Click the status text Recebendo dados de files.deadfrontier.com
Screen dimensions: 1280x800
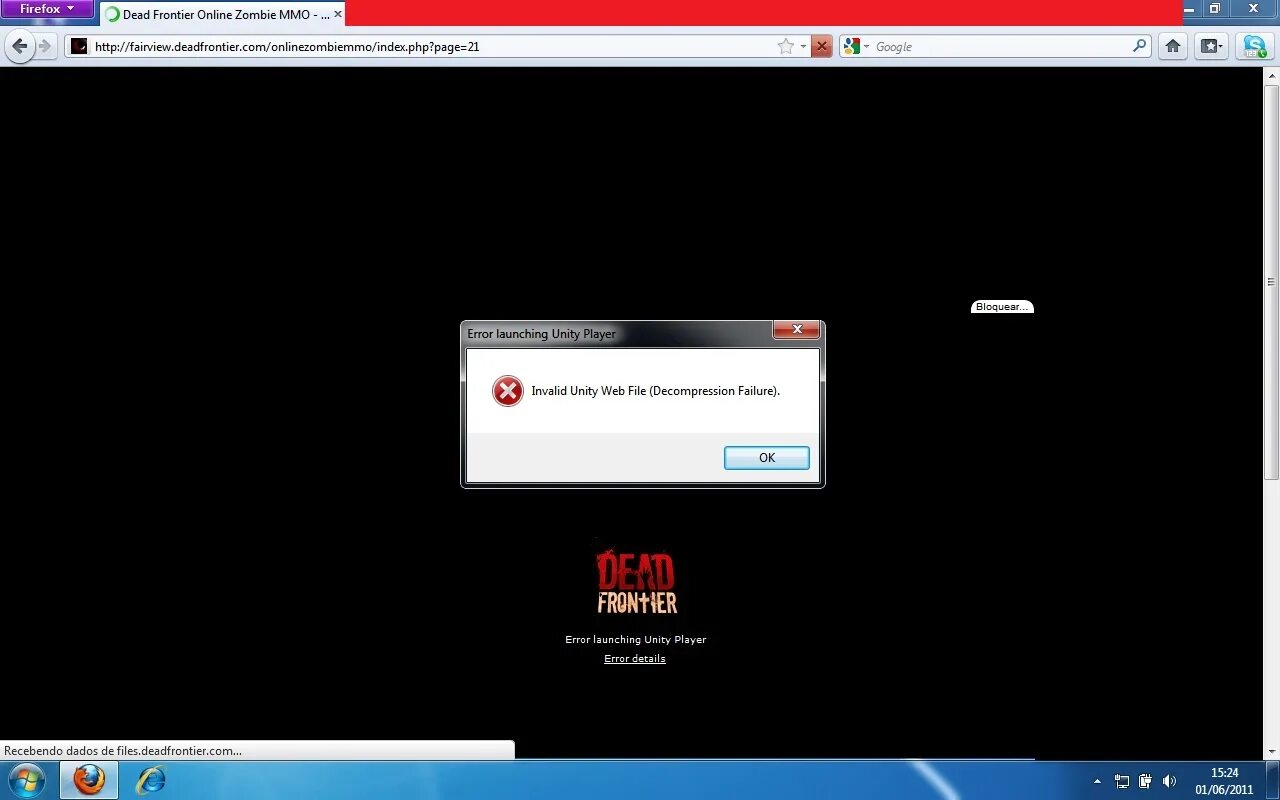coord(123,750)
